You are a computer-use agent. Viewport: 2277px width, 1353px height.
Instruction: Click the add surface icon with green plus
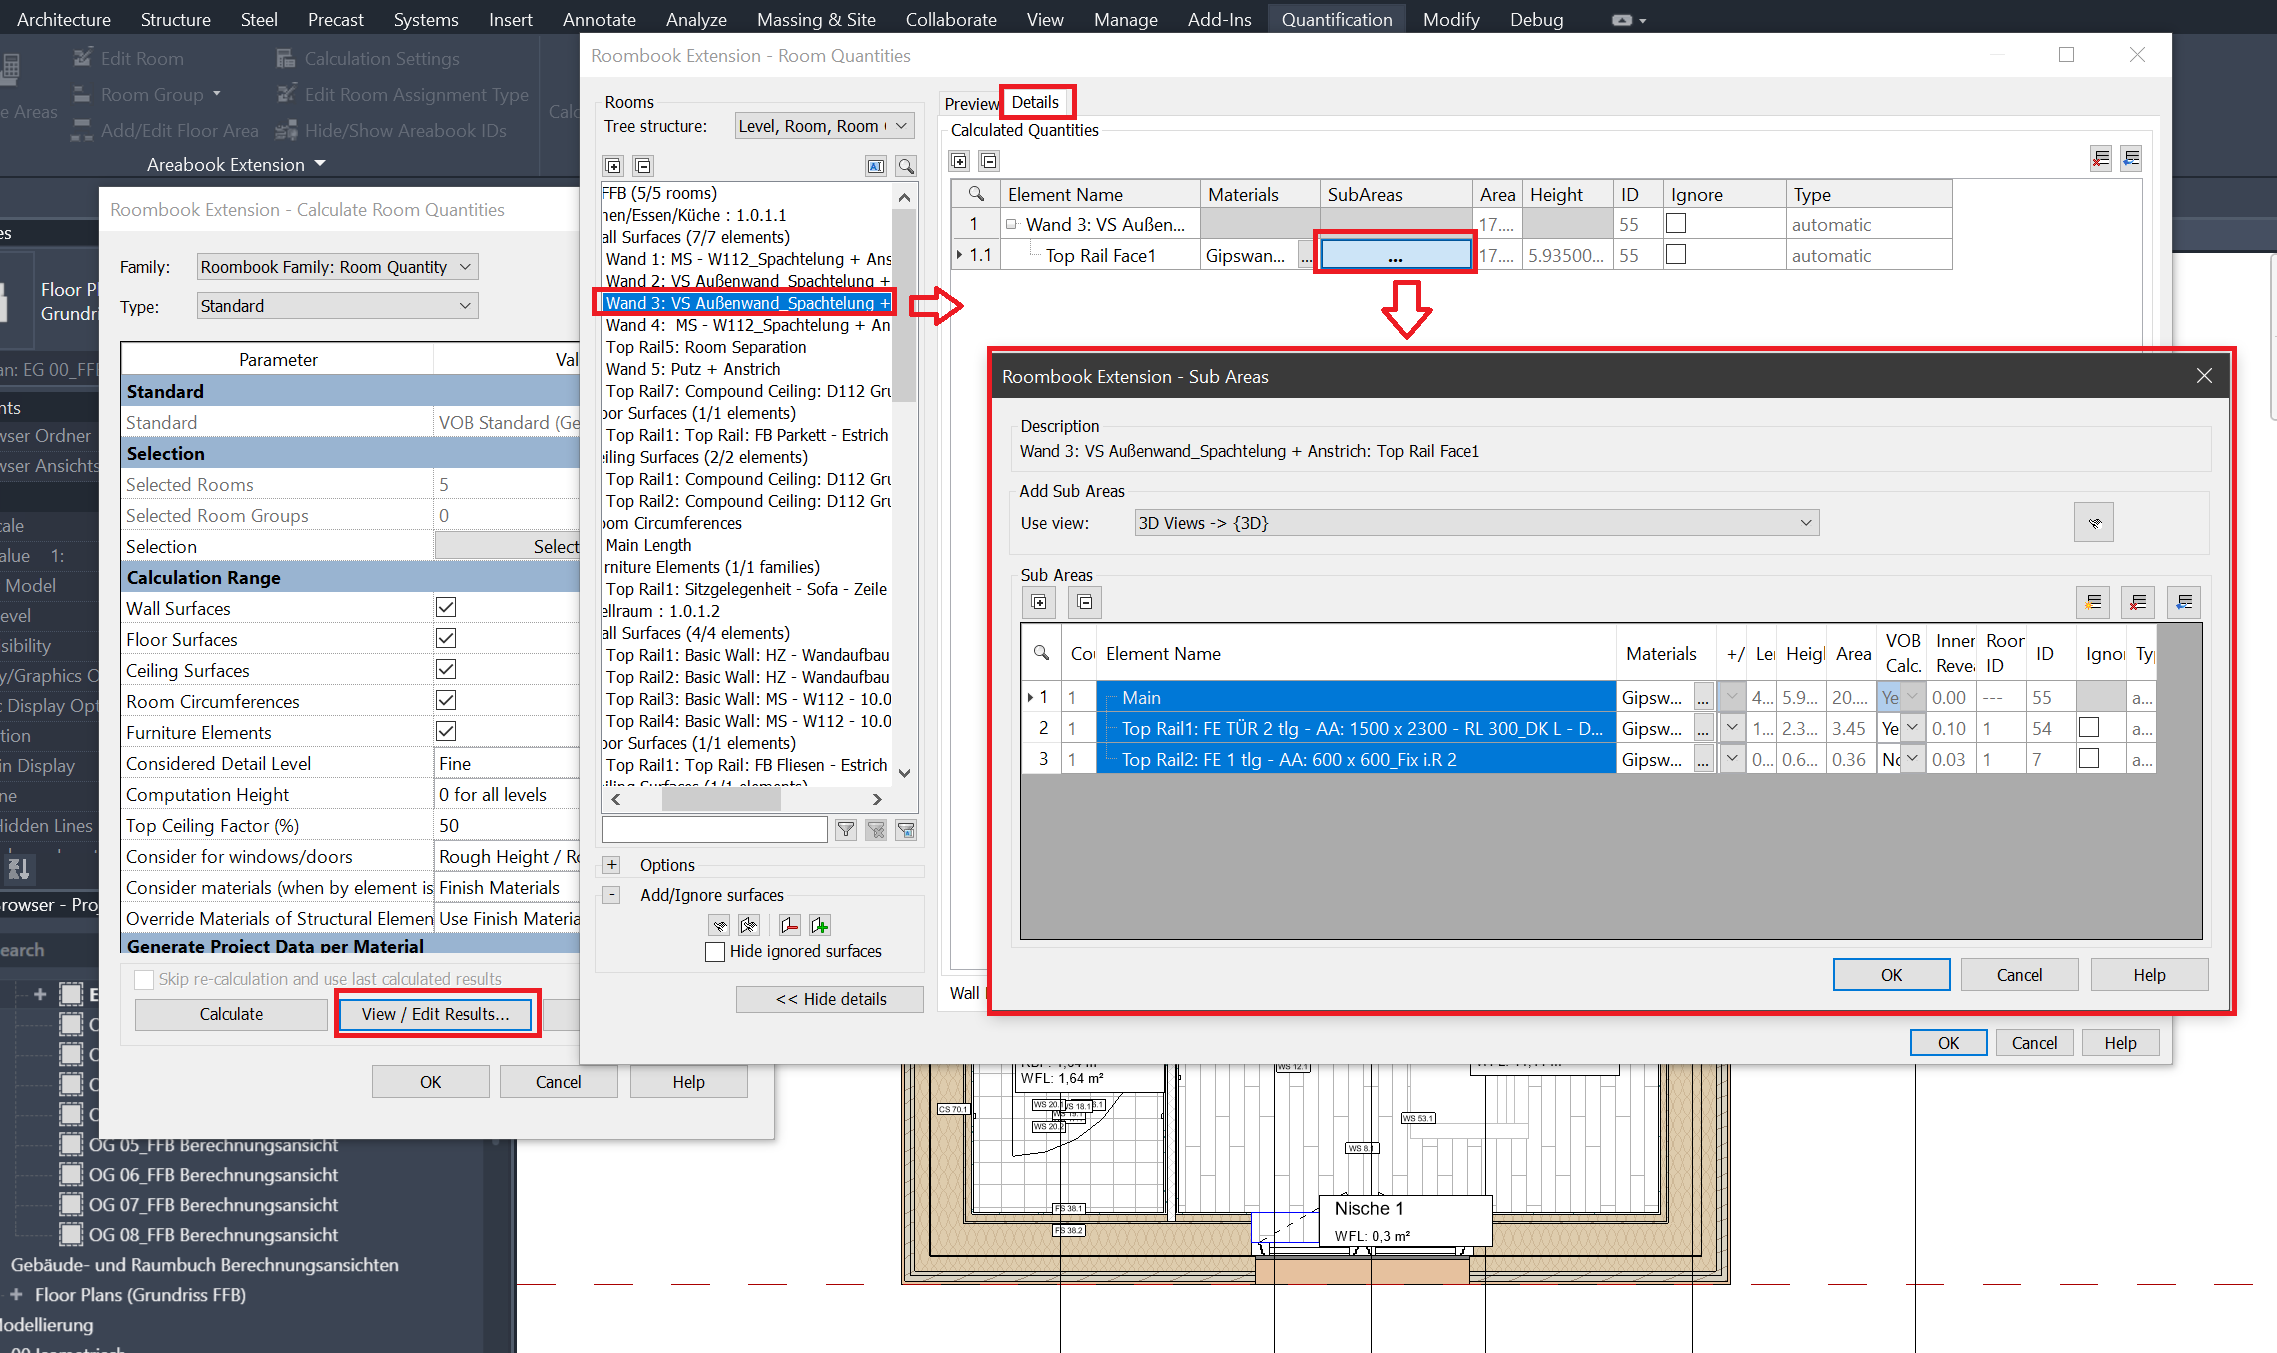point(820,925)
